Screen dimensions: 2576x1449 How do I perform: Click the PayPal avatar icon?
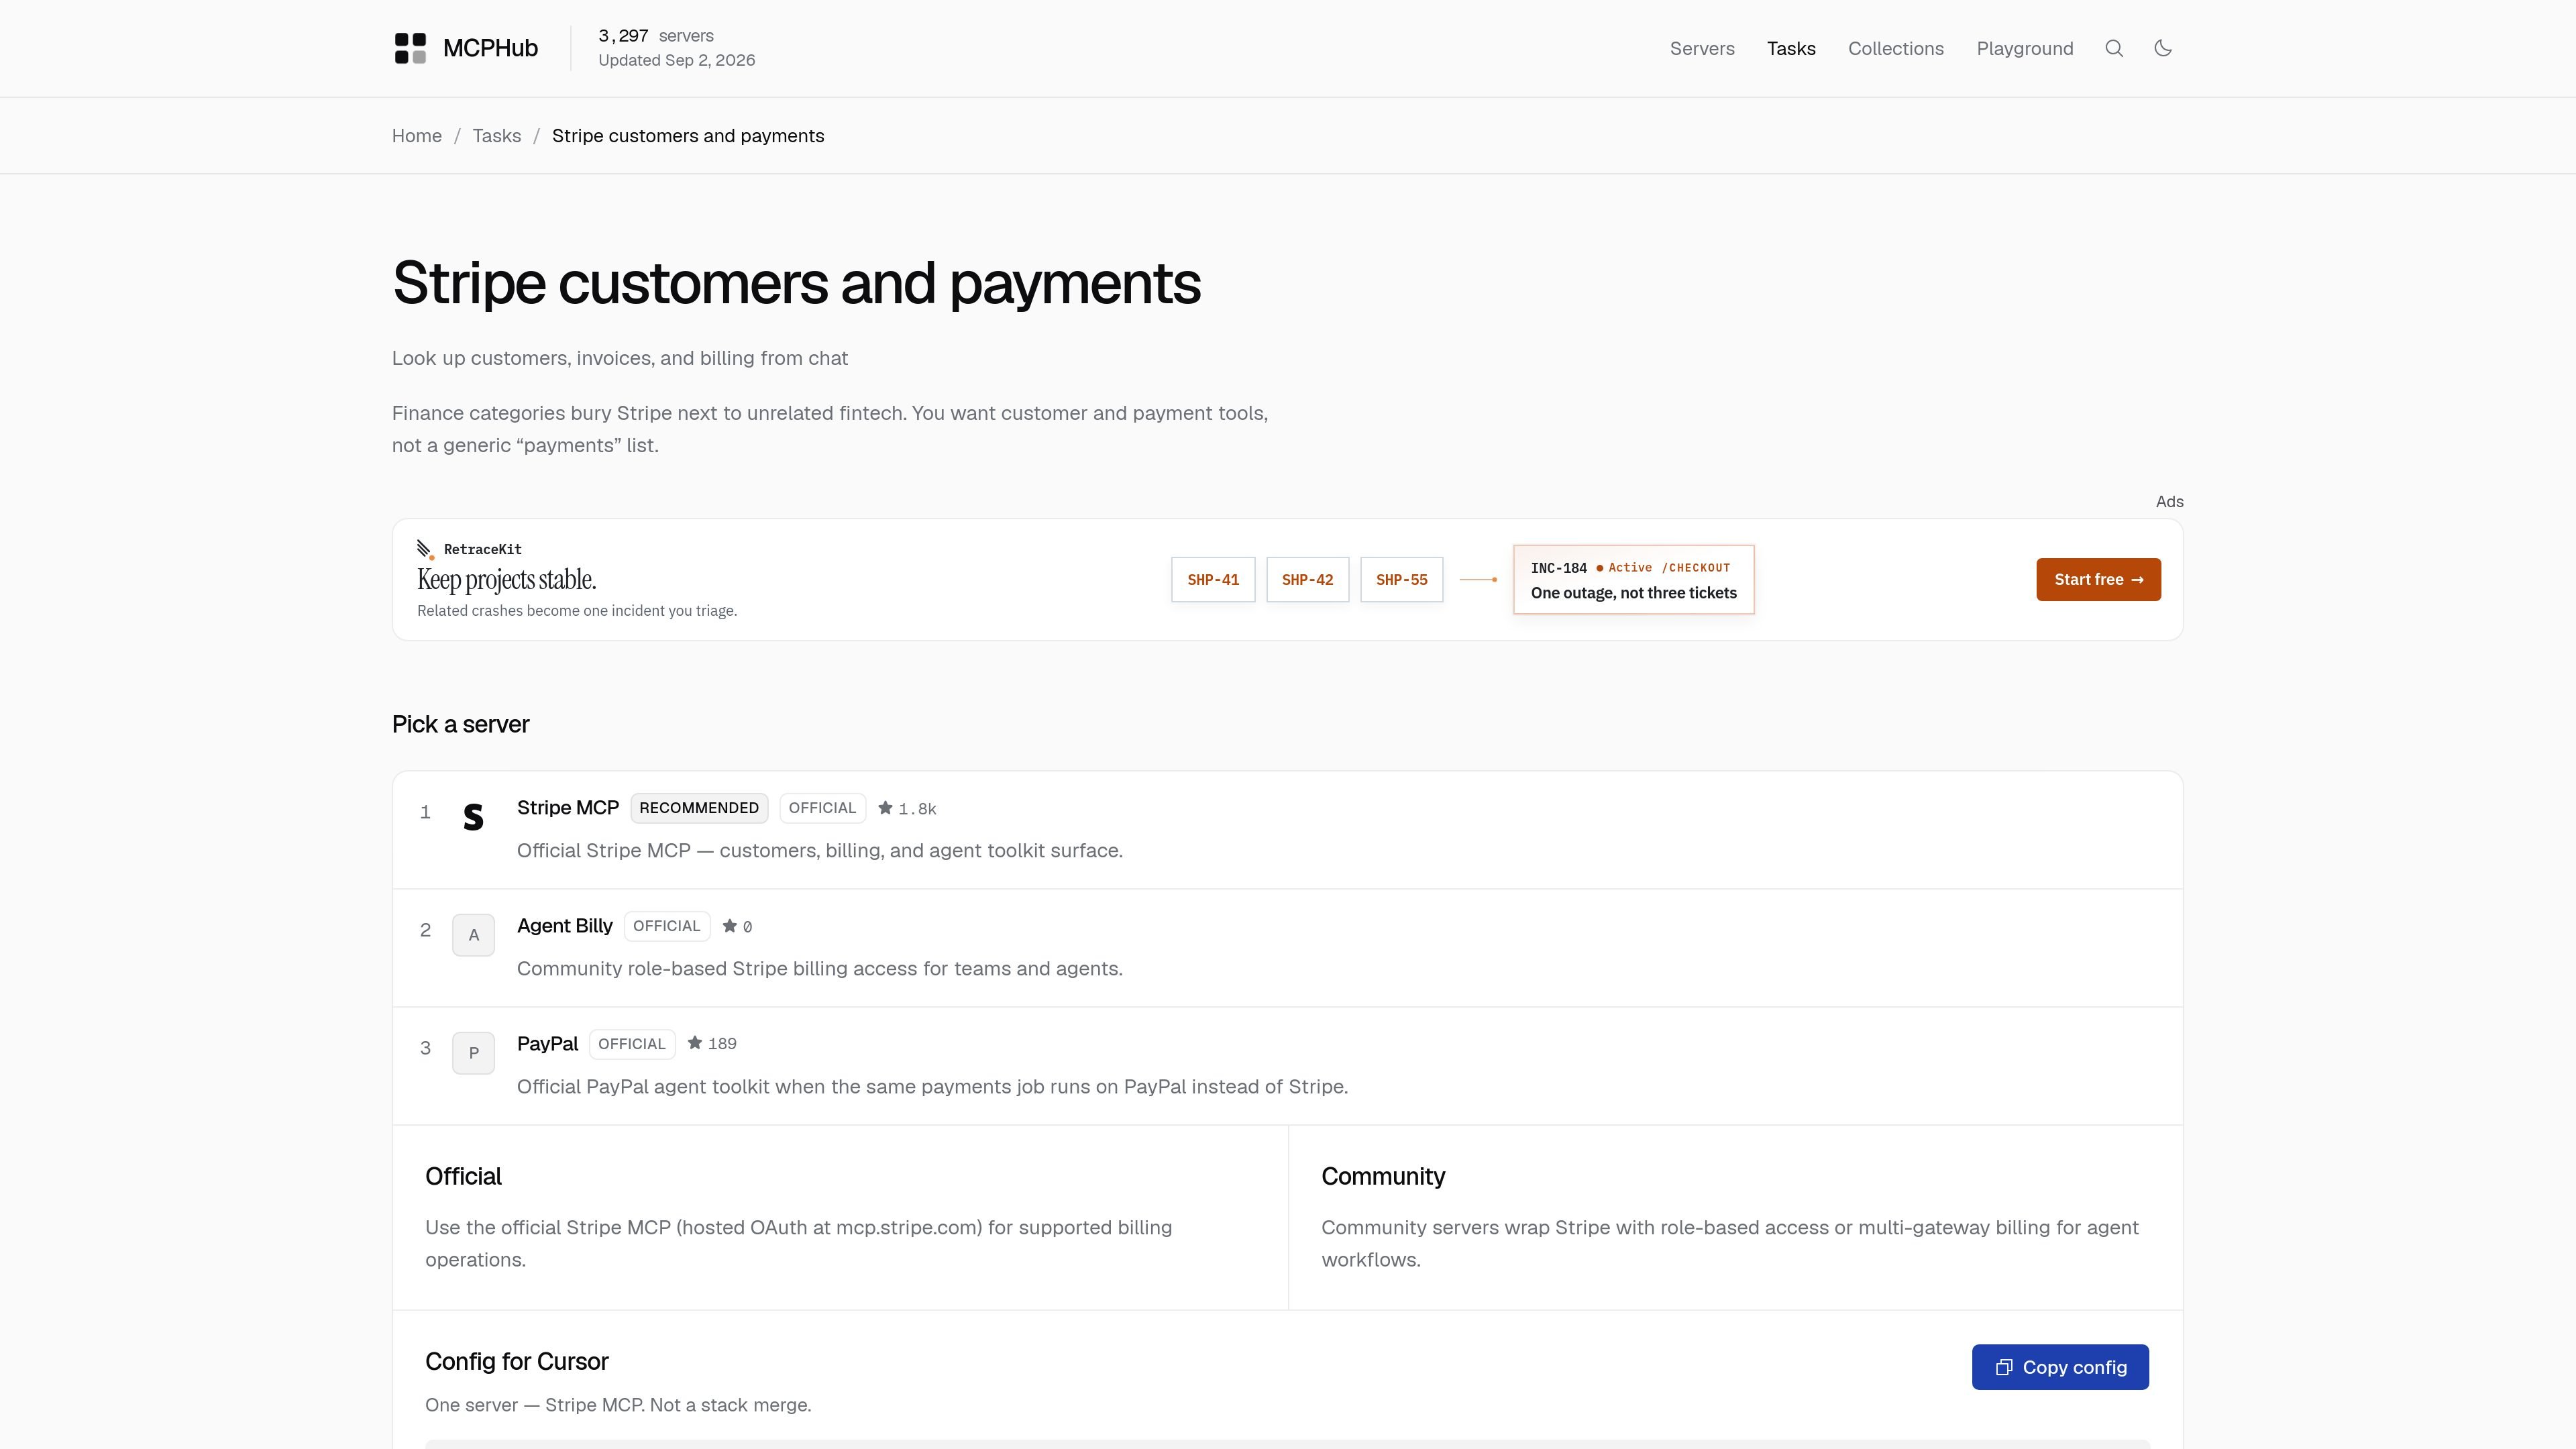pos(473,1053)
